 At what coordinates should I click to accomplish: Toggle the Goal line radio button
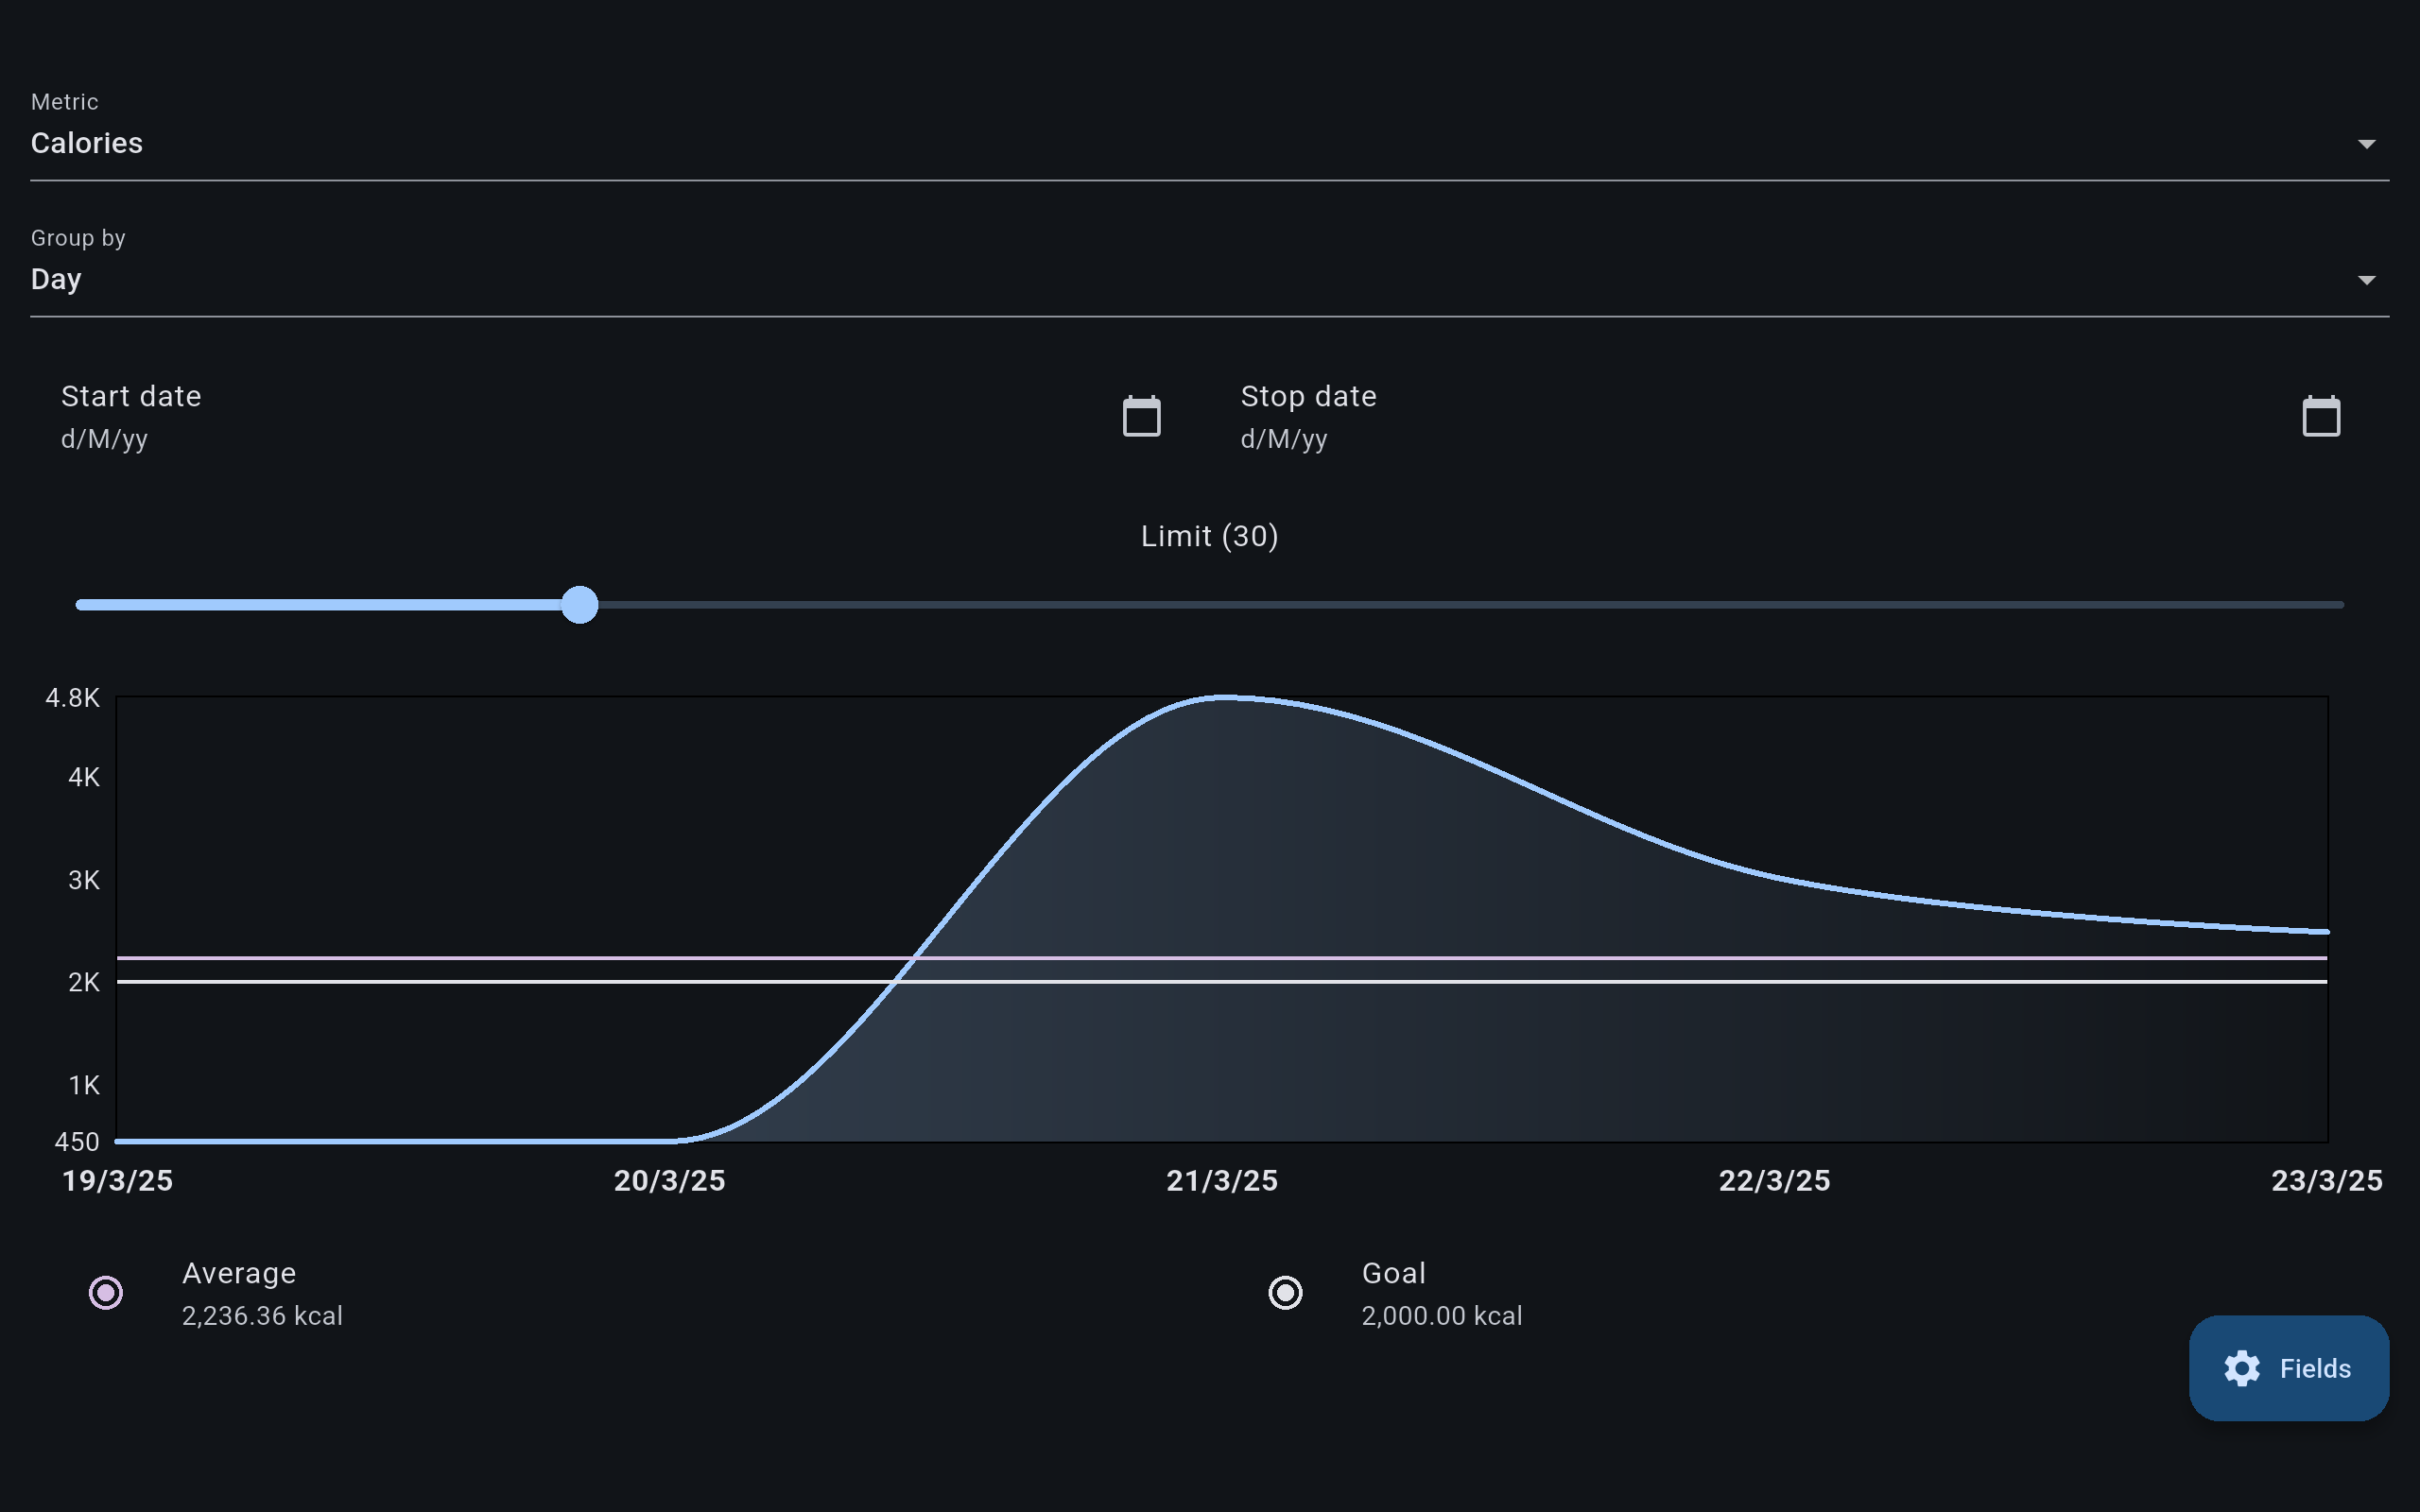(1285, 1293)
